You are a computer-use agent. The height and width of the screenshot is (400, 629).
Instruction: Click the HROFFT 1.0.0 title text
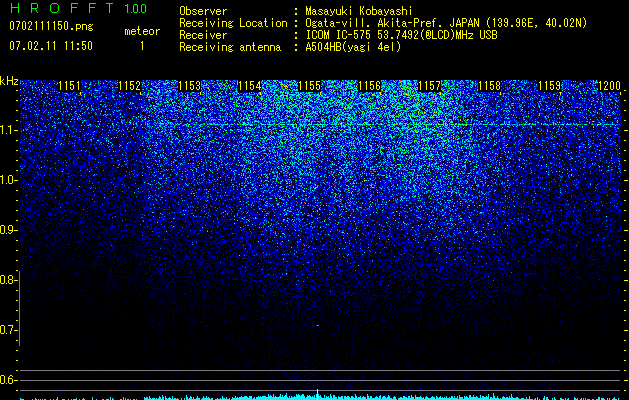[x=78, y=8]
